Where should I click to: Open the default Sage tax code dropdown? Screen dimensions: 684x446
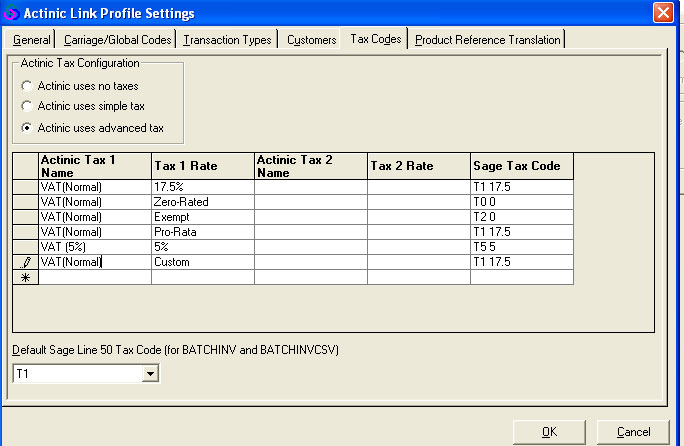[150, 374]
